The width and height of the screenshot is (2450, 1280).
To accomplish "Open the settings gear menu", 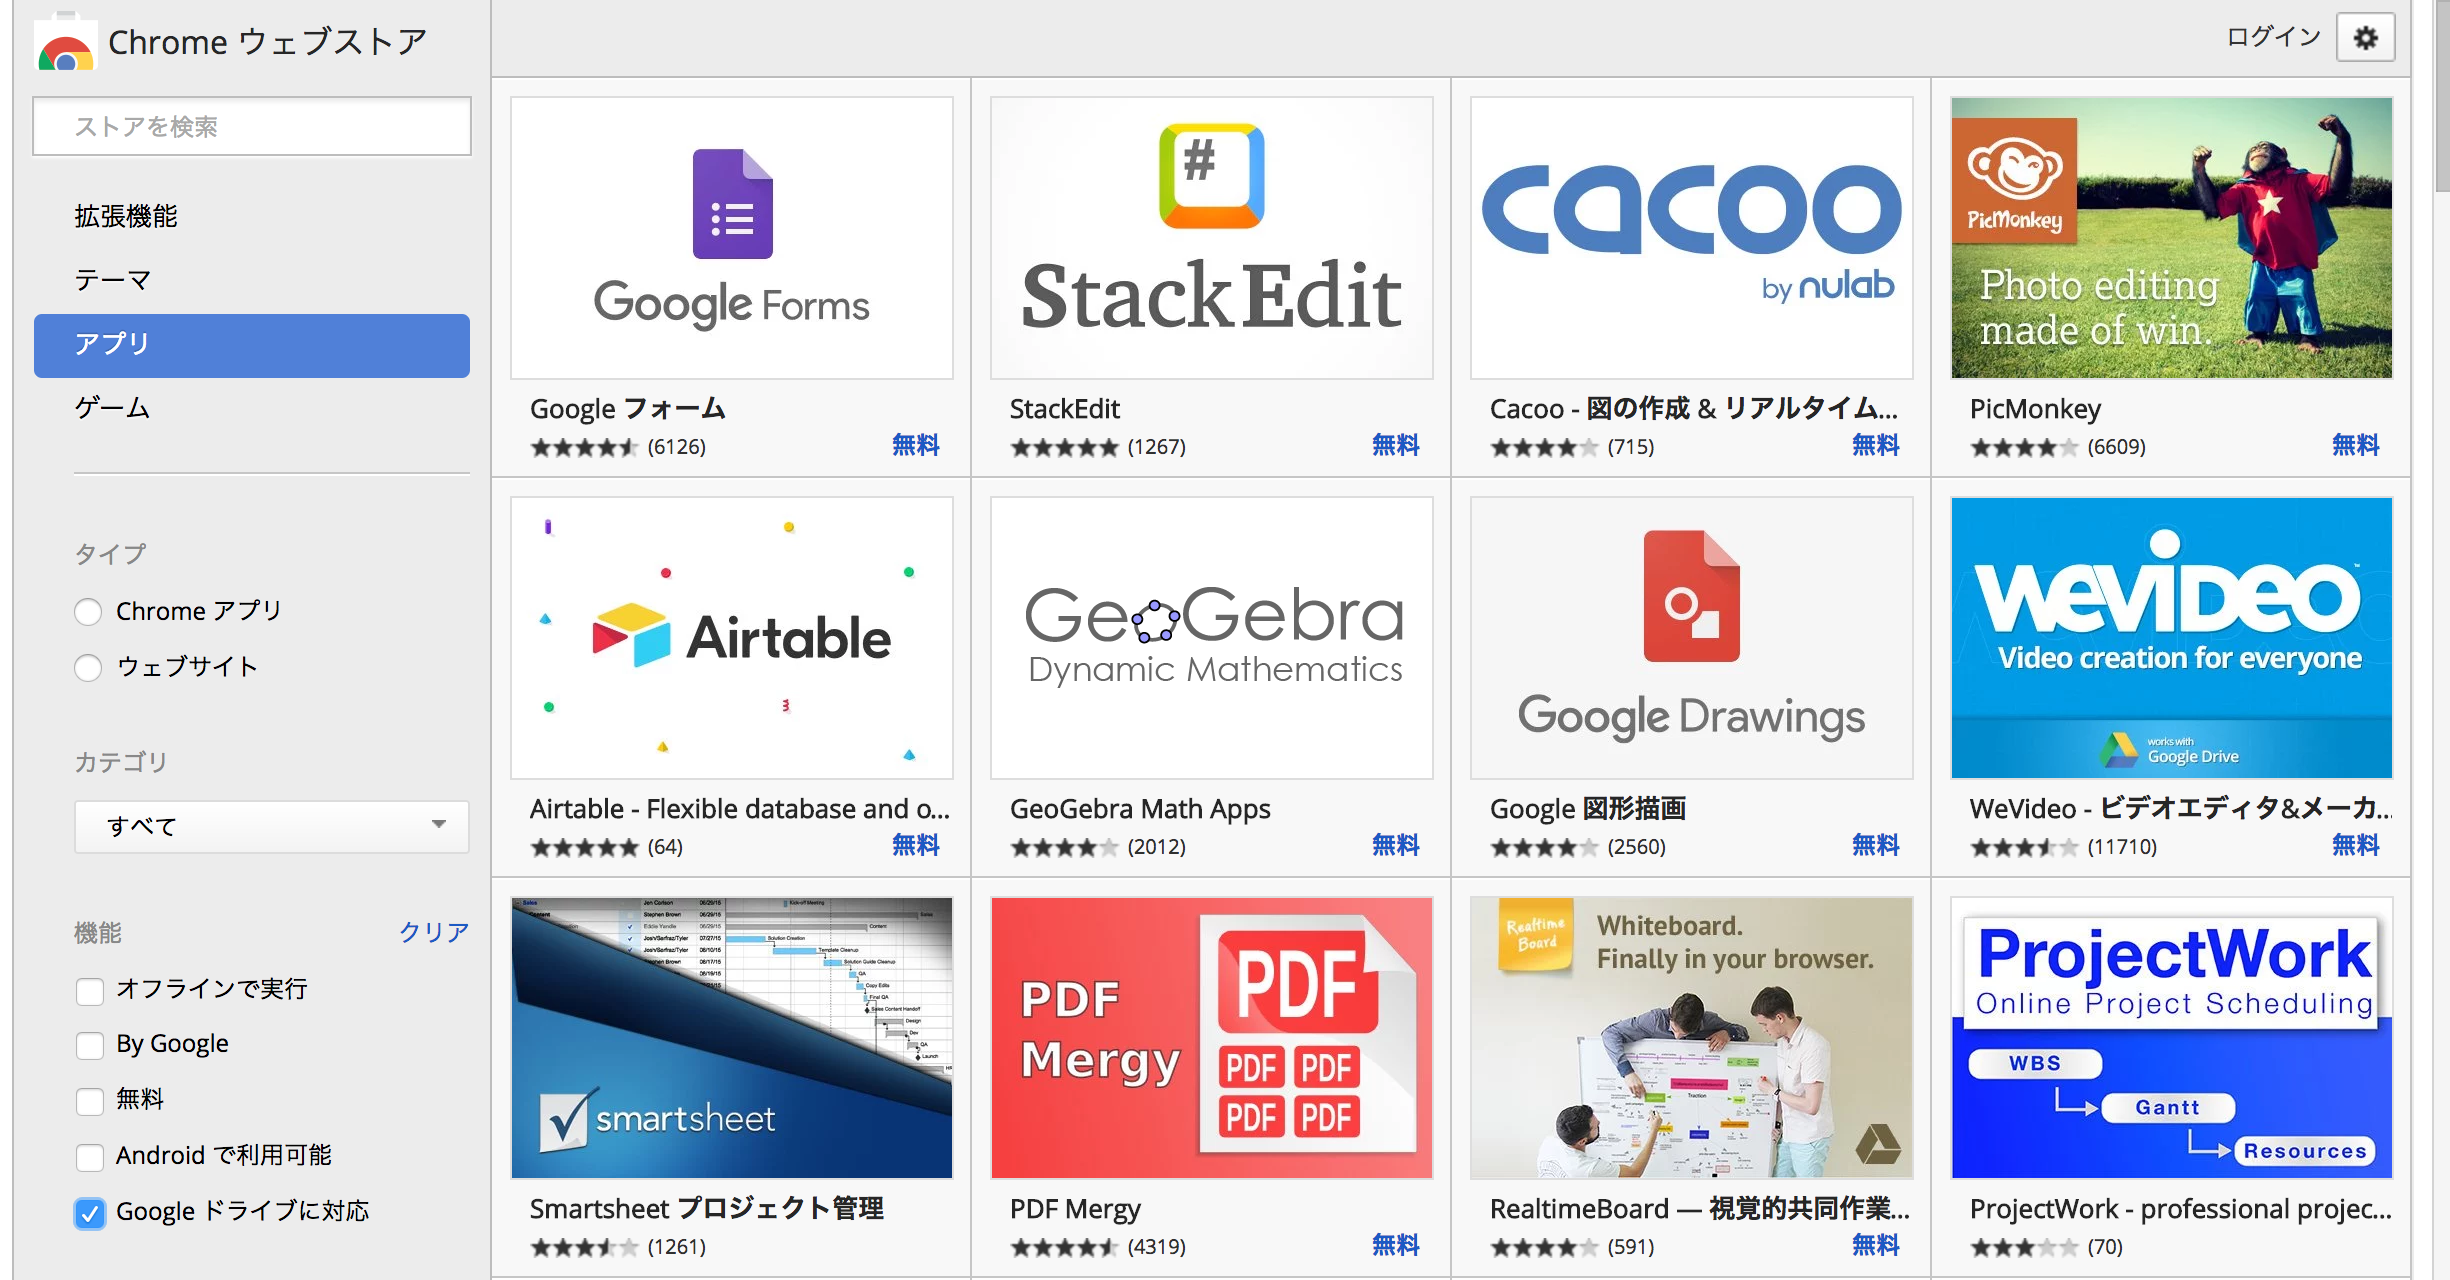I will click(x=2365, y=38).
